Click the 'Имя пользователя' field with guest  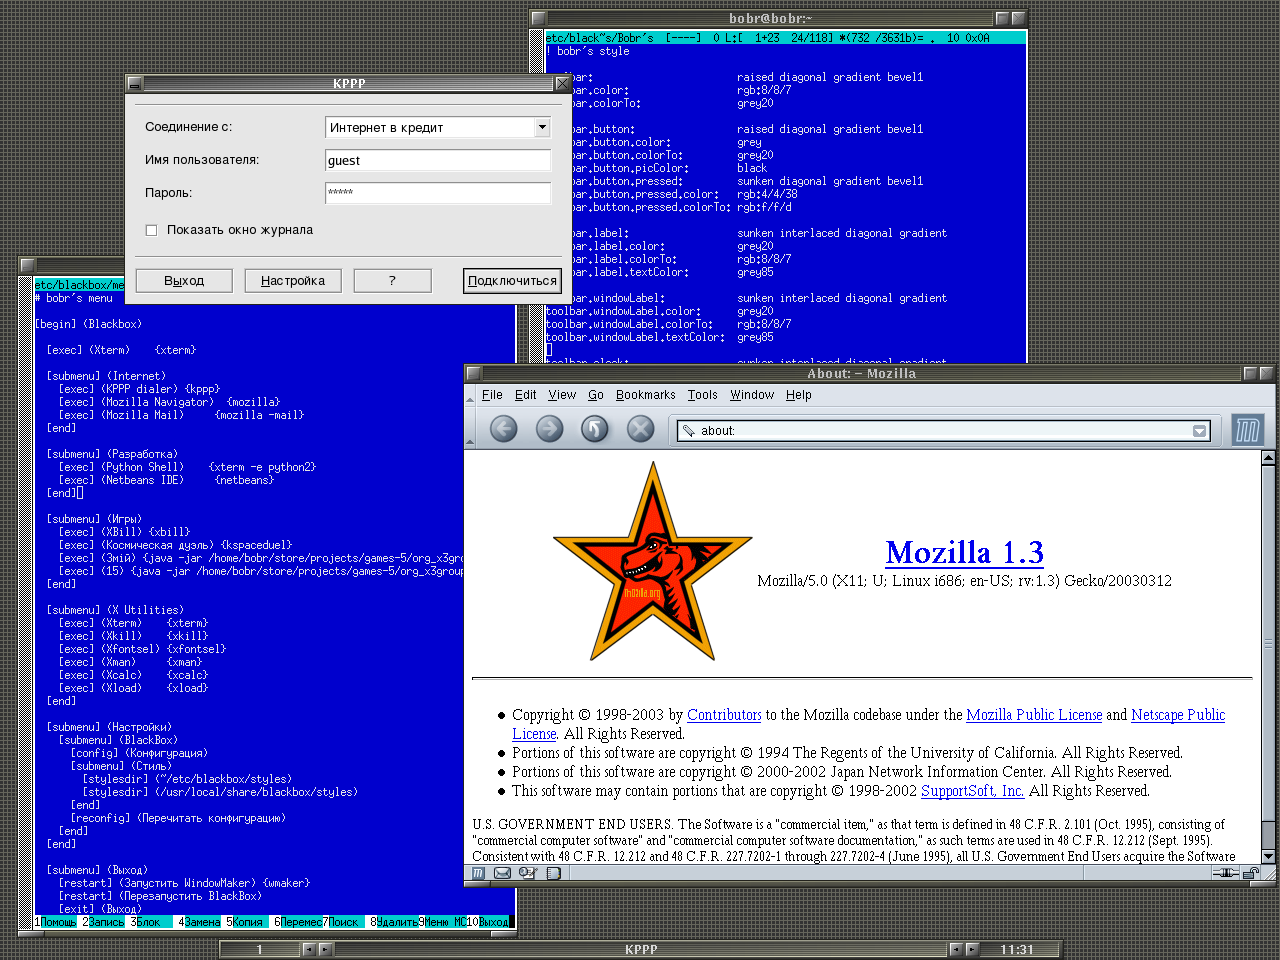(438, 160)
